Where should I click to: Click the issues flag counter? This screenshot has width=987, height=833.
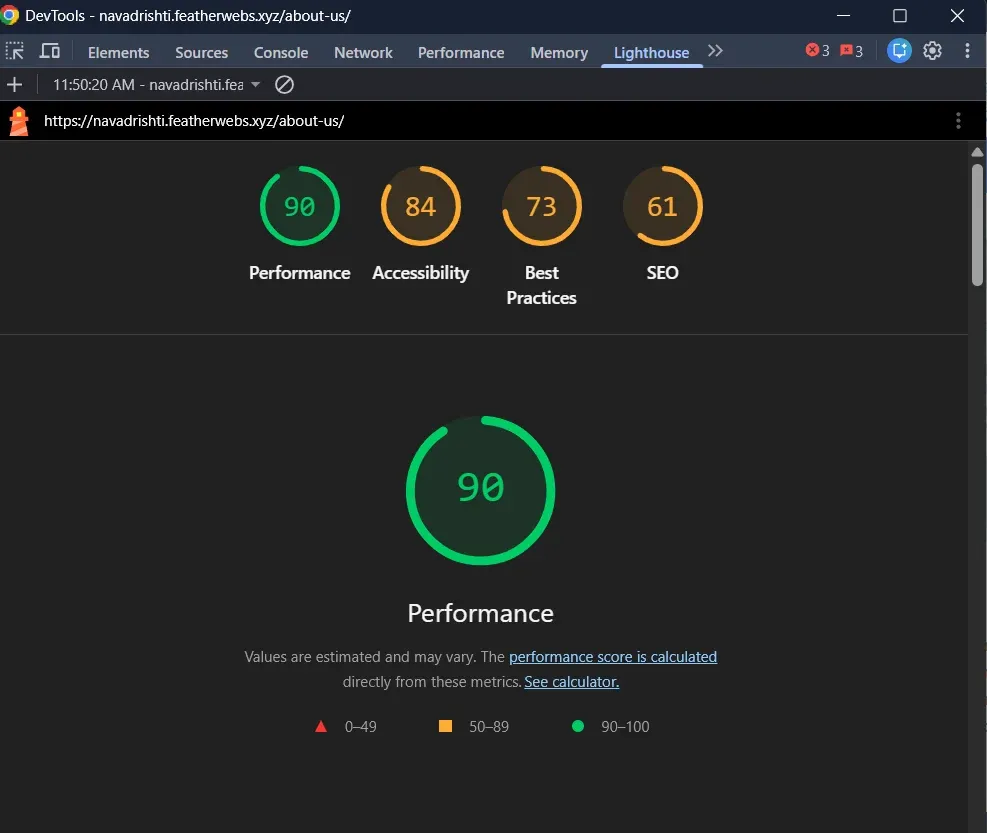coord(851,50)
